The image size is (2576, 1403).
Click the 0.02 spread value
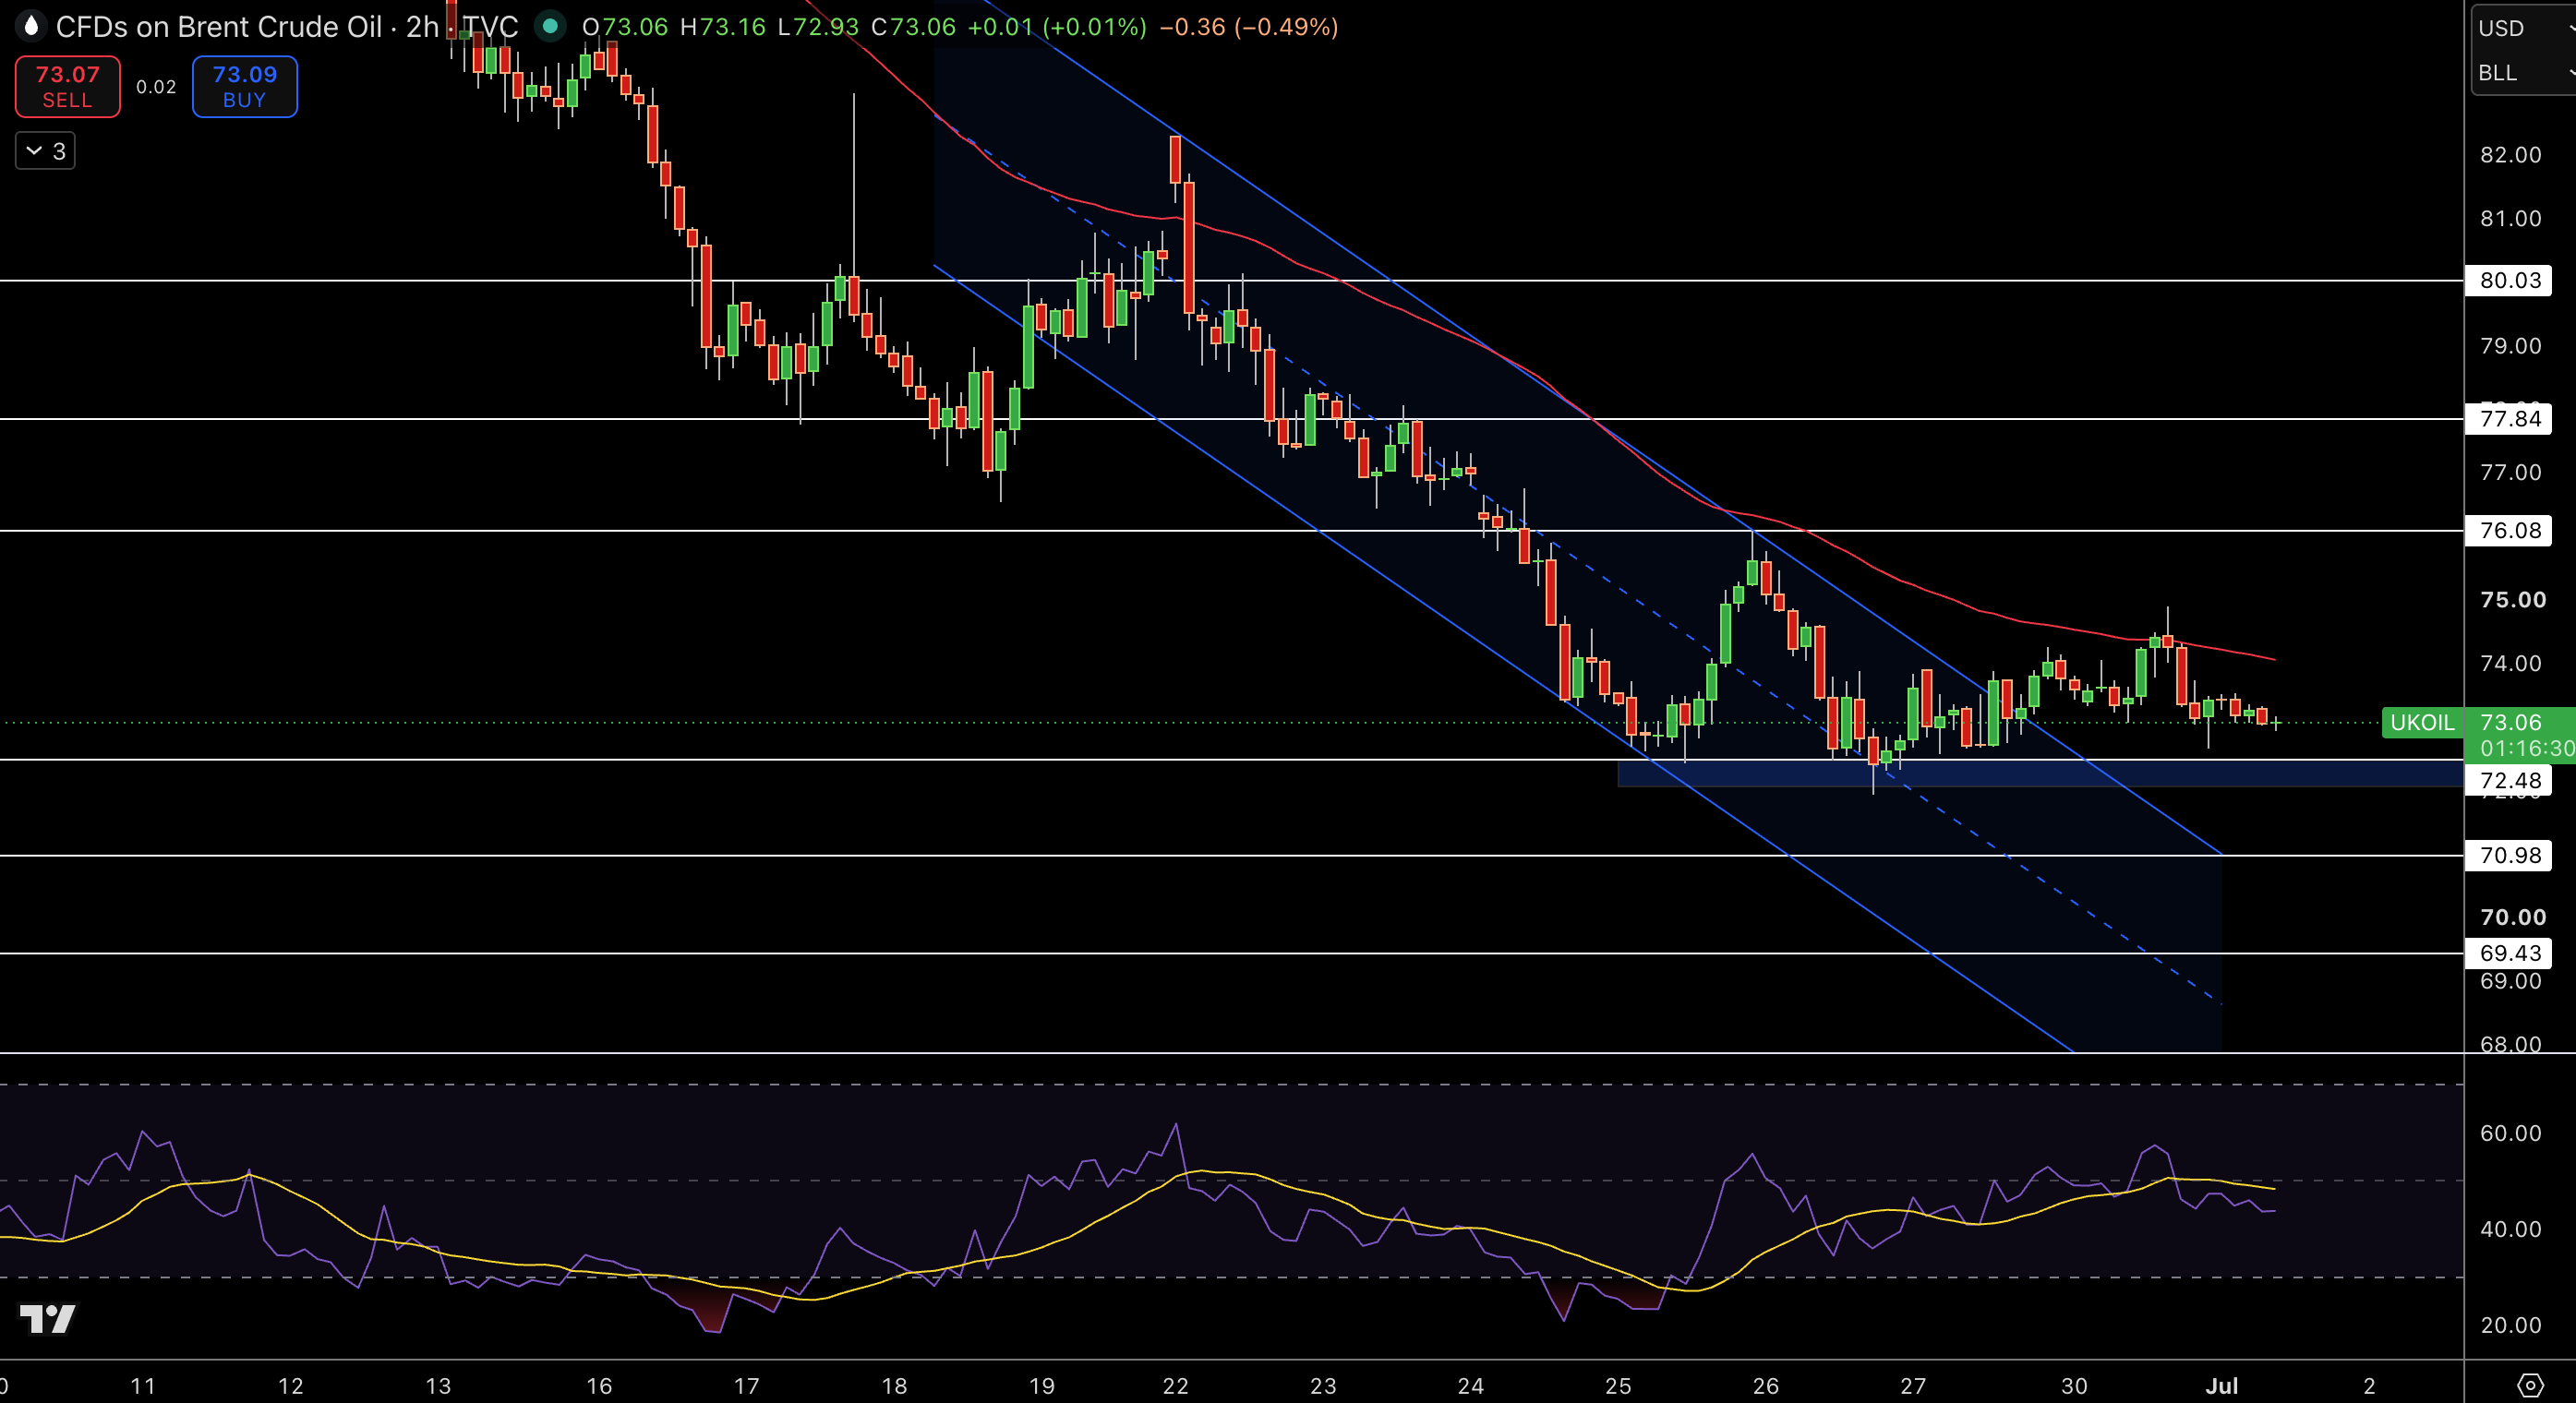tap(156, 87)
